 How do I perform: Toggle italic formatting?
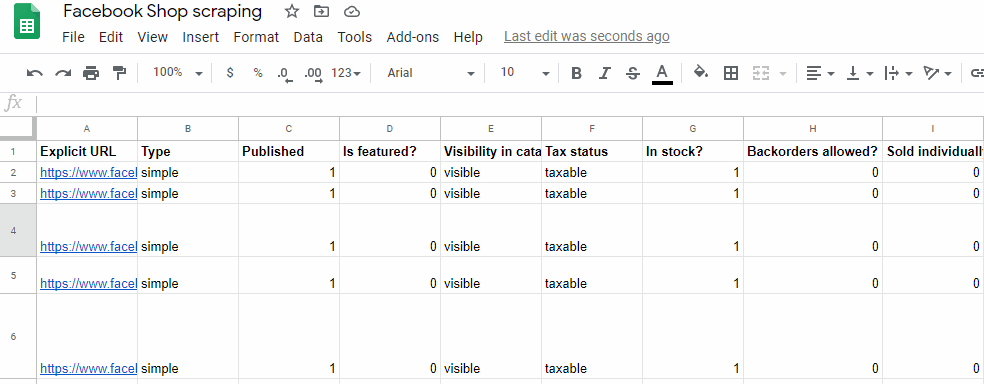click(x=604, y=73)
